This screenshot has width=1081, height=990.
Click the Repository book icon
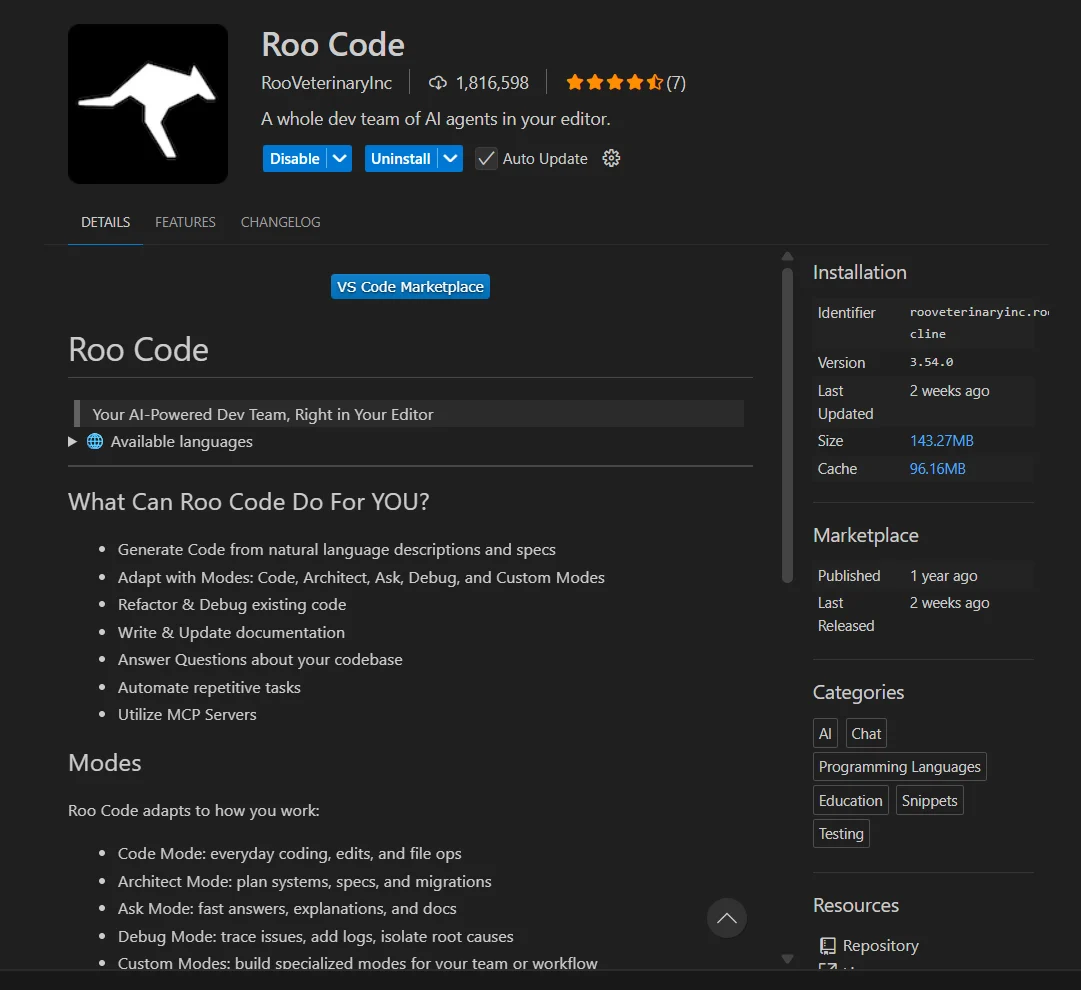[x=827, y=945]
